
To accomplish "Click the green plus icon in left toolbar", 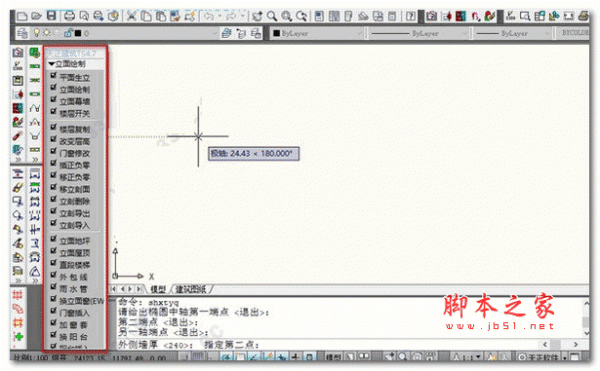I will (x=18, y=337).
